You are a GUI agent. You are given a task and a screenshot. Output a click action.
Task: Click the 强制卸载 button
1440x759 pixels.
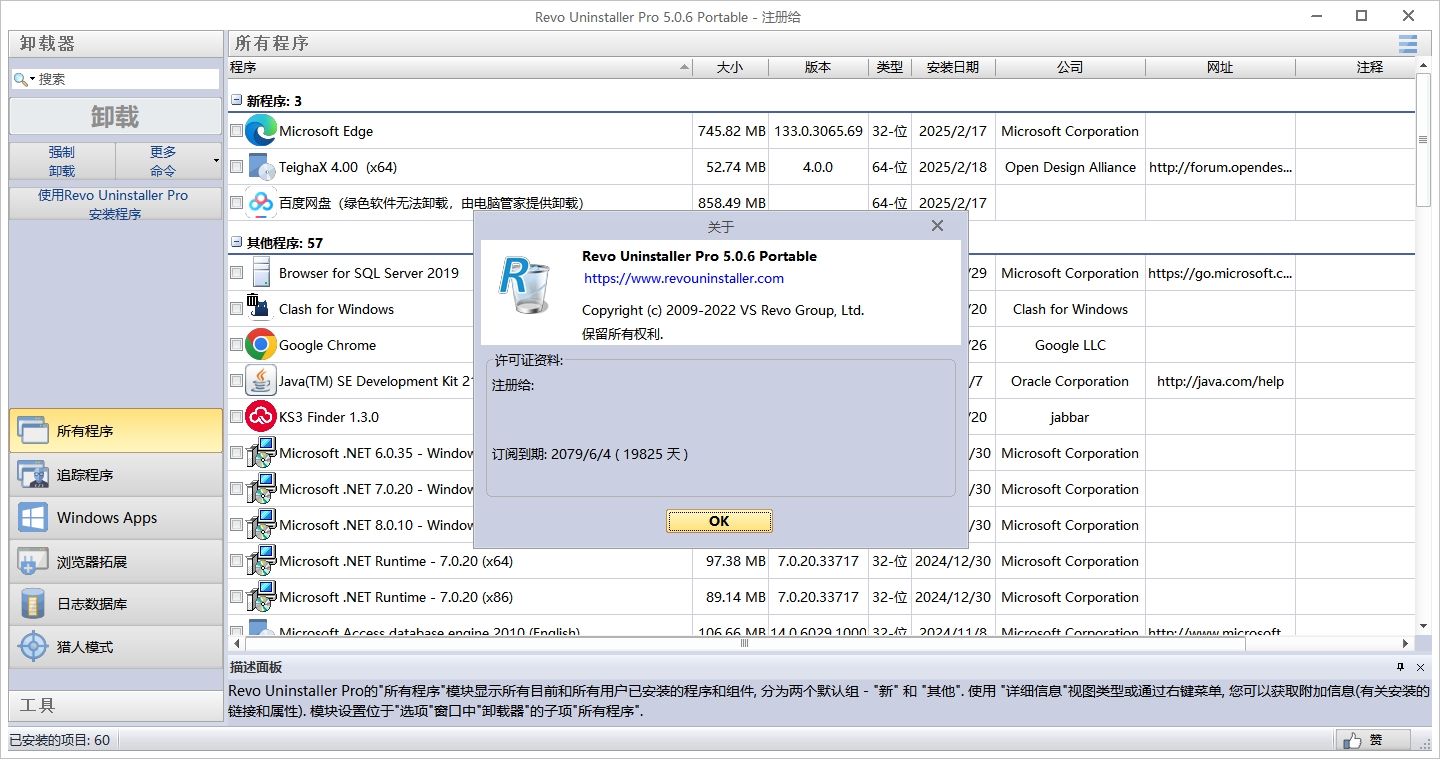[62, 160]
